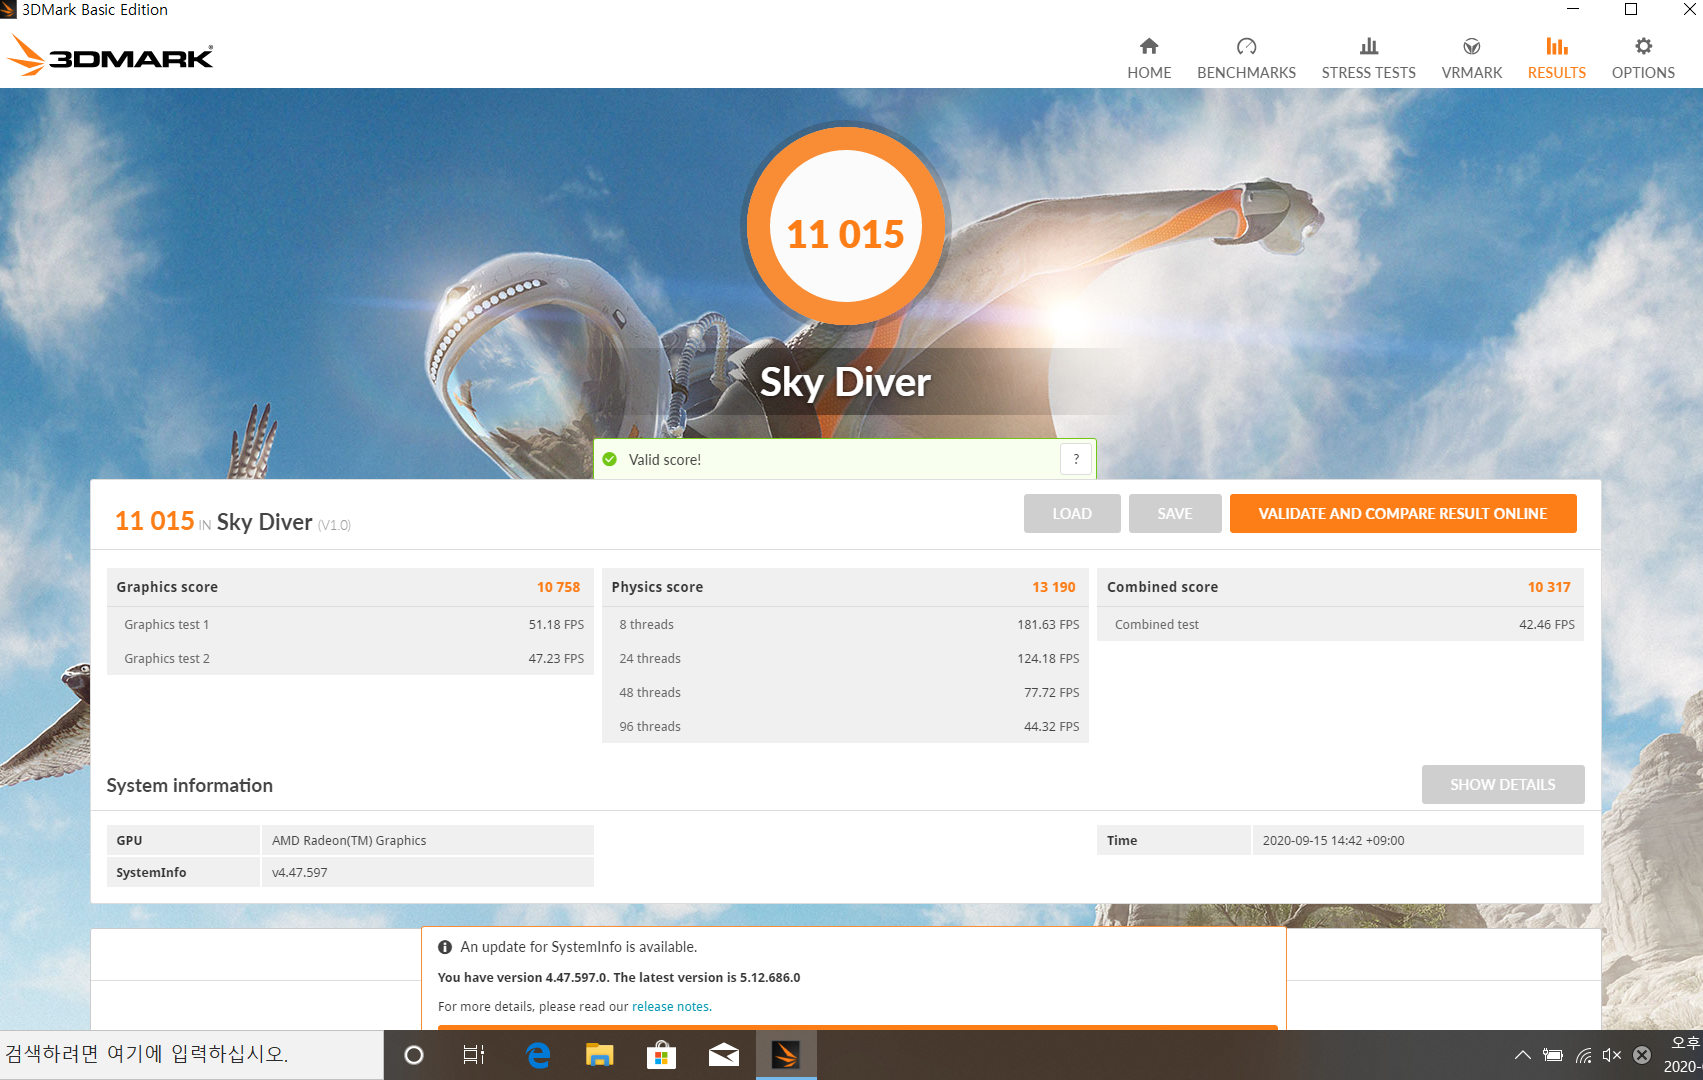Viewport: 1703px width, 1080px height.
Task: Click AMD Radeon(TM) Graphics value
Action: coord(349,841)
